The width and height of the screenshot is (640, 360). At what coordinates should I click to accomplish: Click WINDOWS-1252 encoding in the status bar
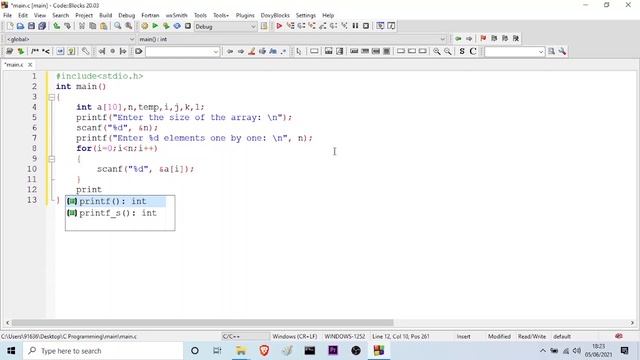point(344,336)
